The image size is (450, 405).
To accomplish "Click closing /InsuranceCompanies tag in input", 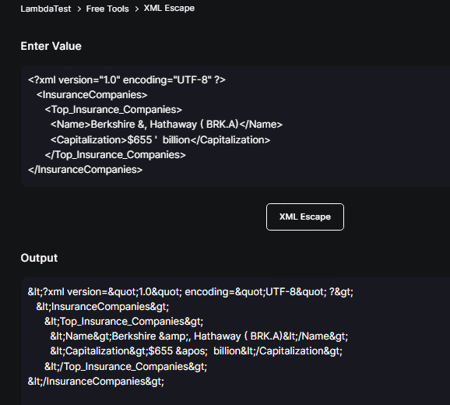I will 85,170.
